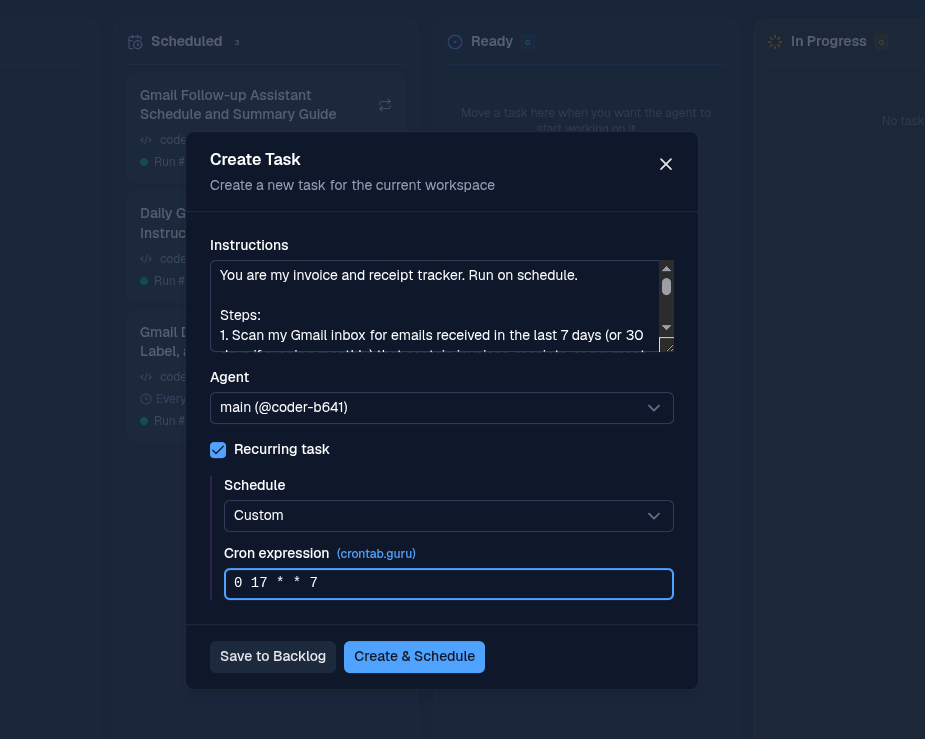Click the Scheduled column calendar icon
925x739 pixels.
pyautogui.click(x=135, y=42)
